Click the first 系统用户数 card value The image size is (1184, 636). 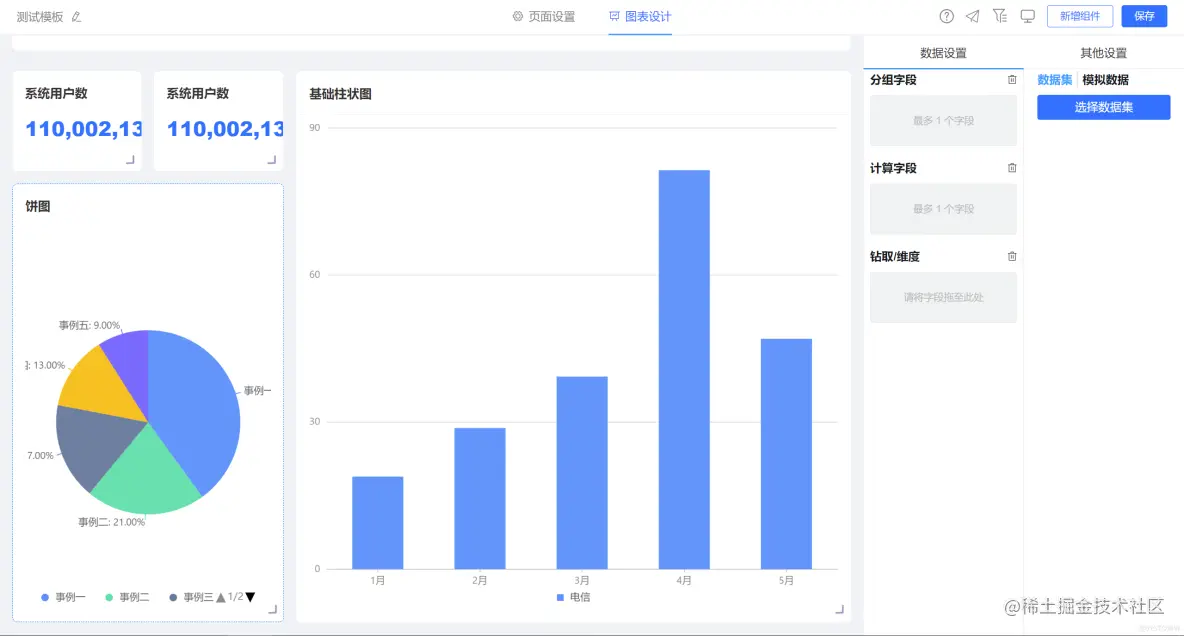83,128
